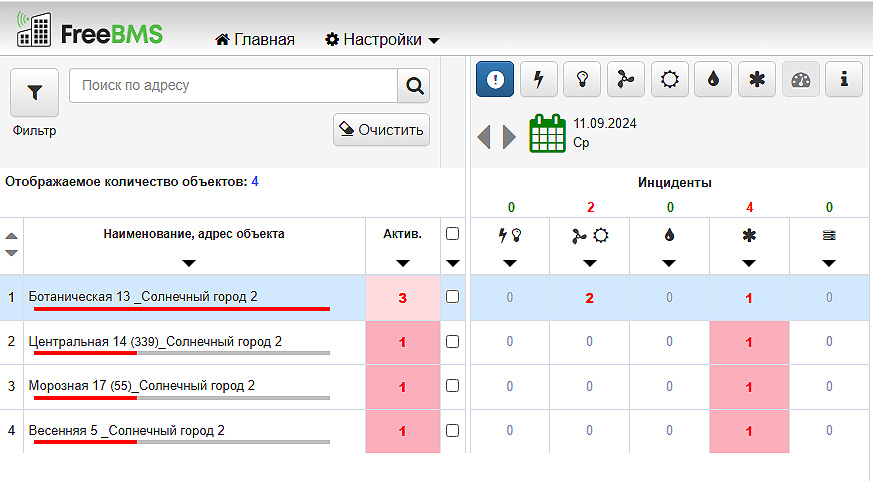Select the info tab

pos(844,79)
